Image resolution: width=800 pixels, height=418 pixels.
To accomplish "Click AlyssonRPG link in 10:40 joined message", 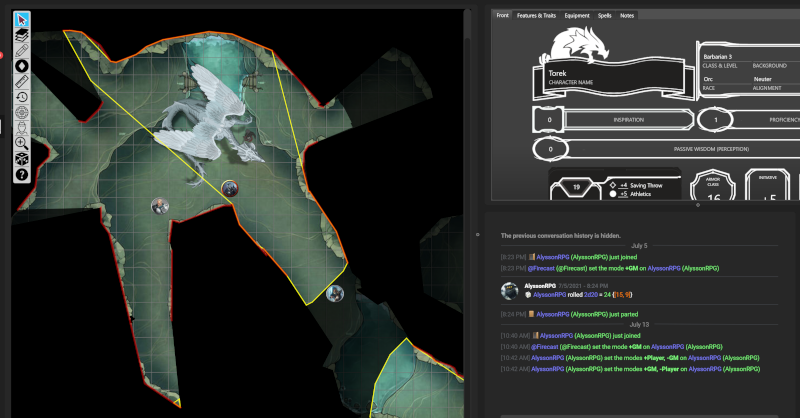I will point(556,336).
